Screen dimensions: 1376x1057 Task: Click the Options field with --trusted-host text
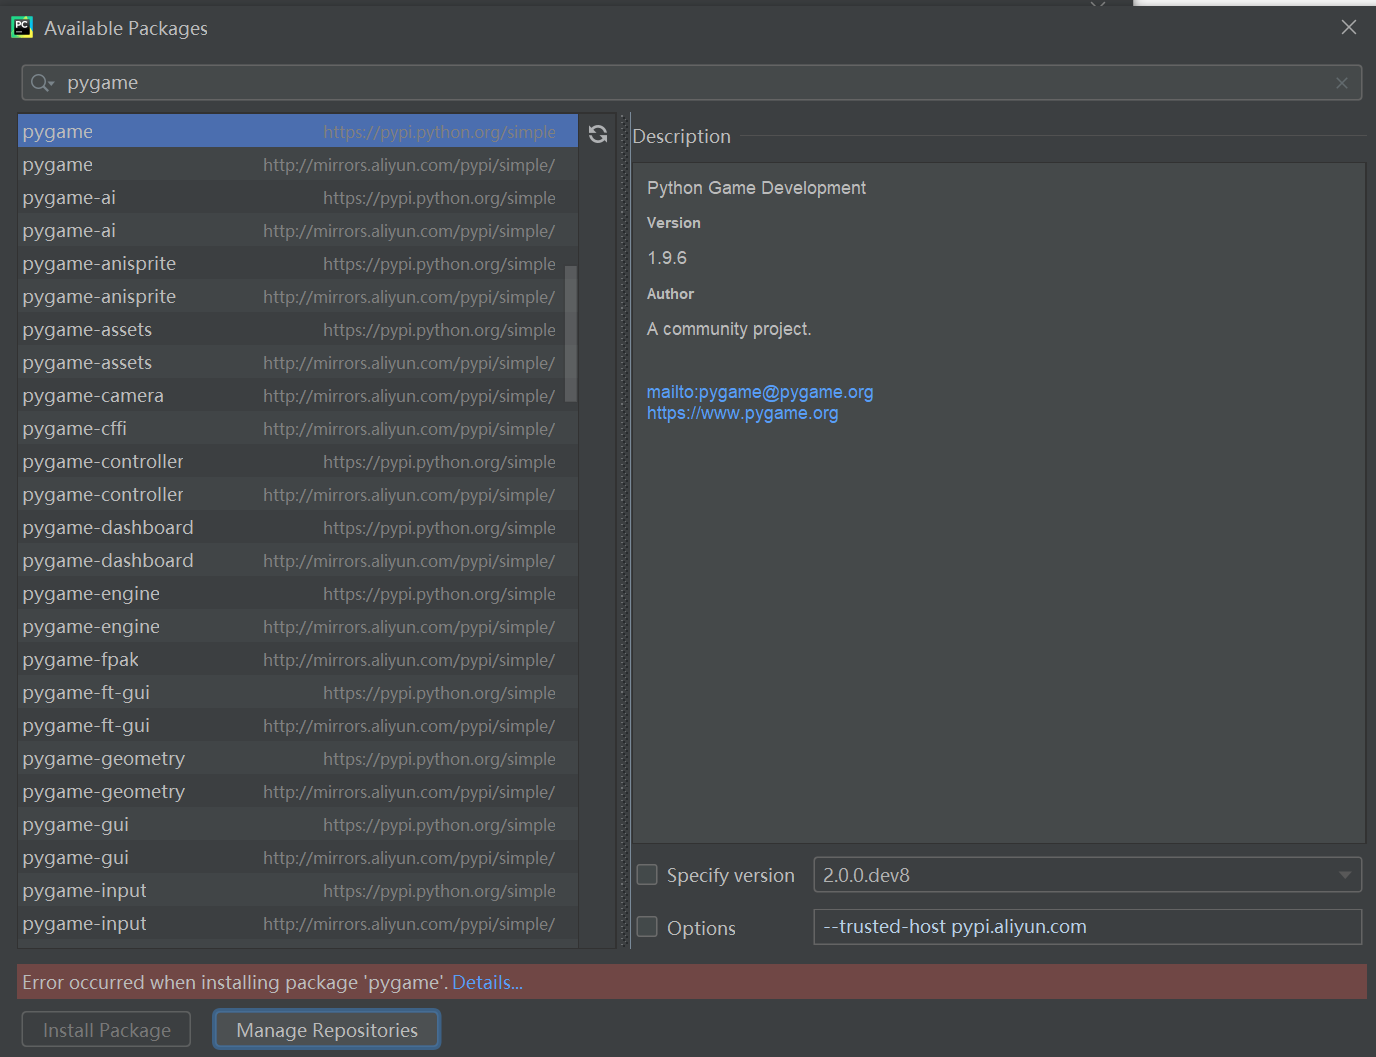pos(1088,927)
